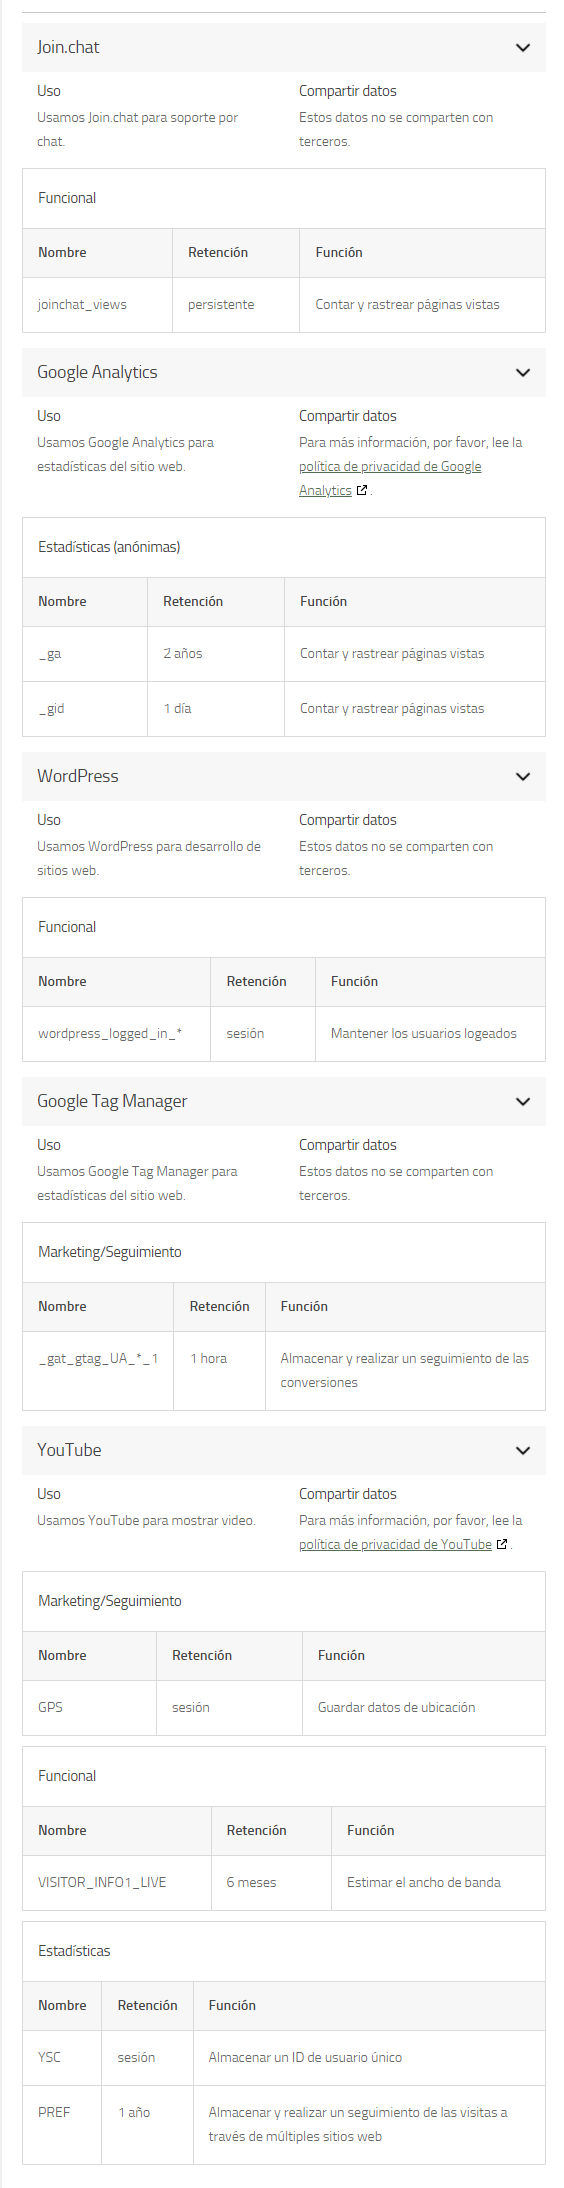Image resolution: width=564 pixels, height=2188 pixels.
Task: Toggle the YouTube section chevron
Action: tap(522, 1451)
